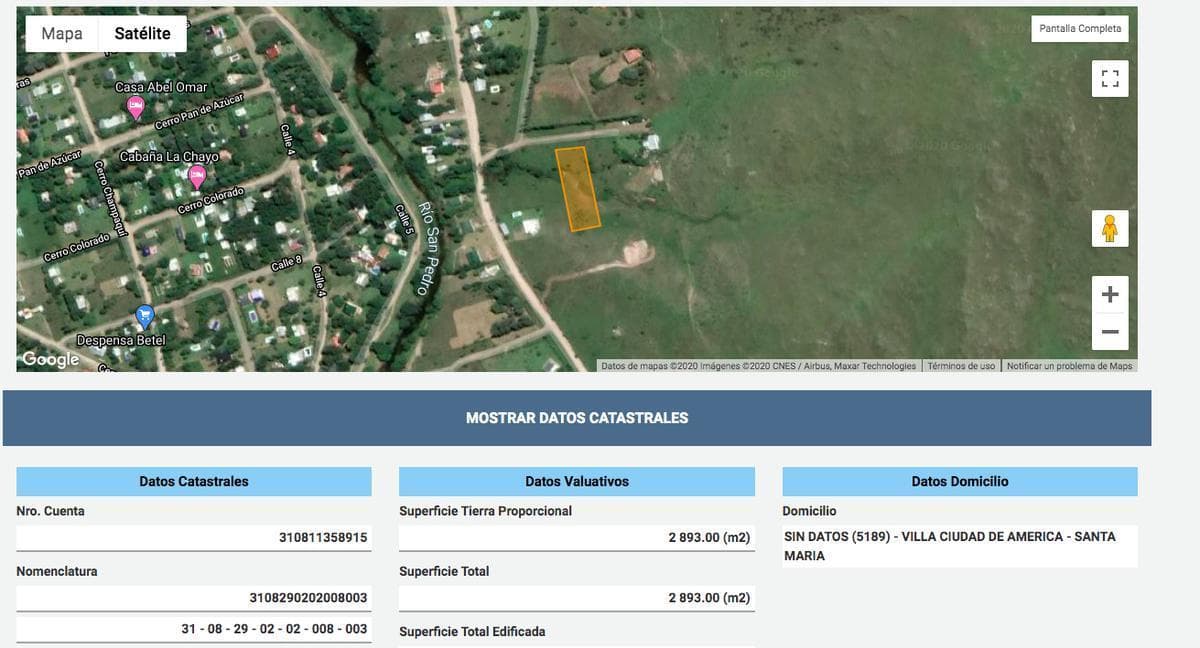Viewport: 1200px width, 648px height.
Task: Select the highlighted orange parcel polygon
Action: click(x=578, y=189)
